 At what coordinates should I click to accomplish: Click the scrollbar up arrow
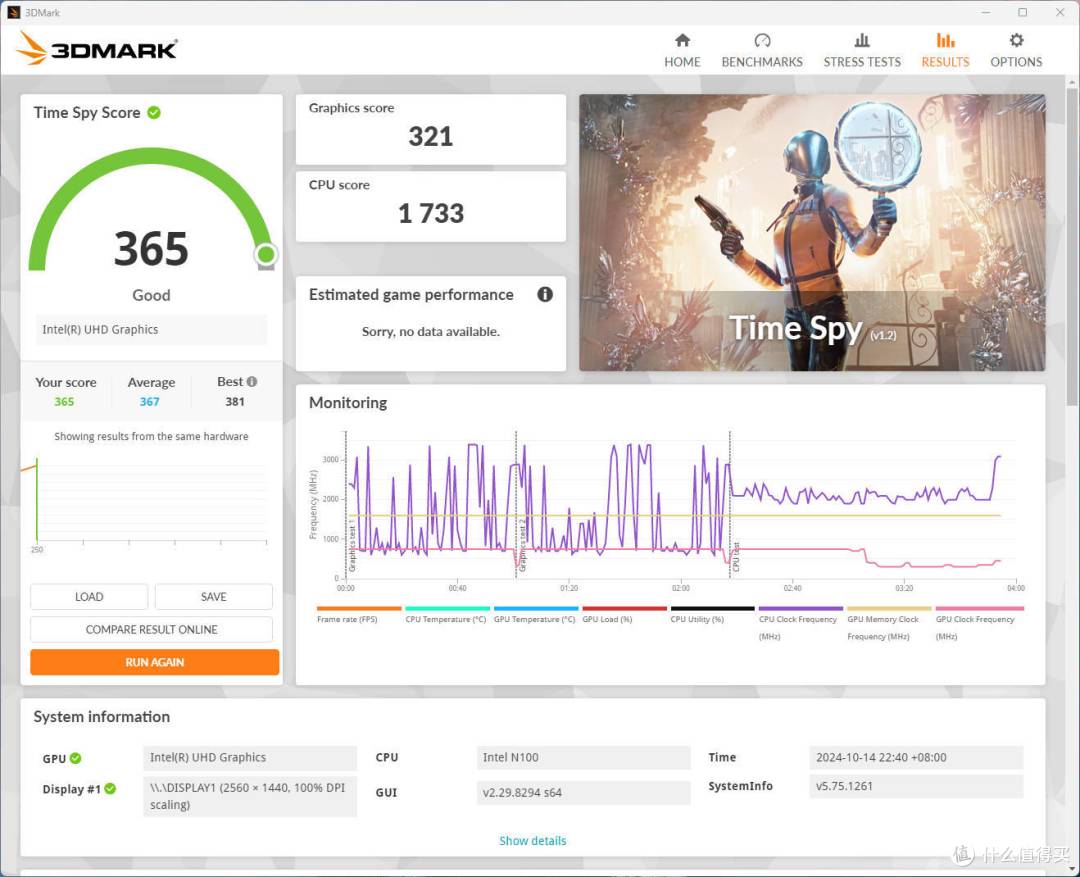click(1072, 82)
